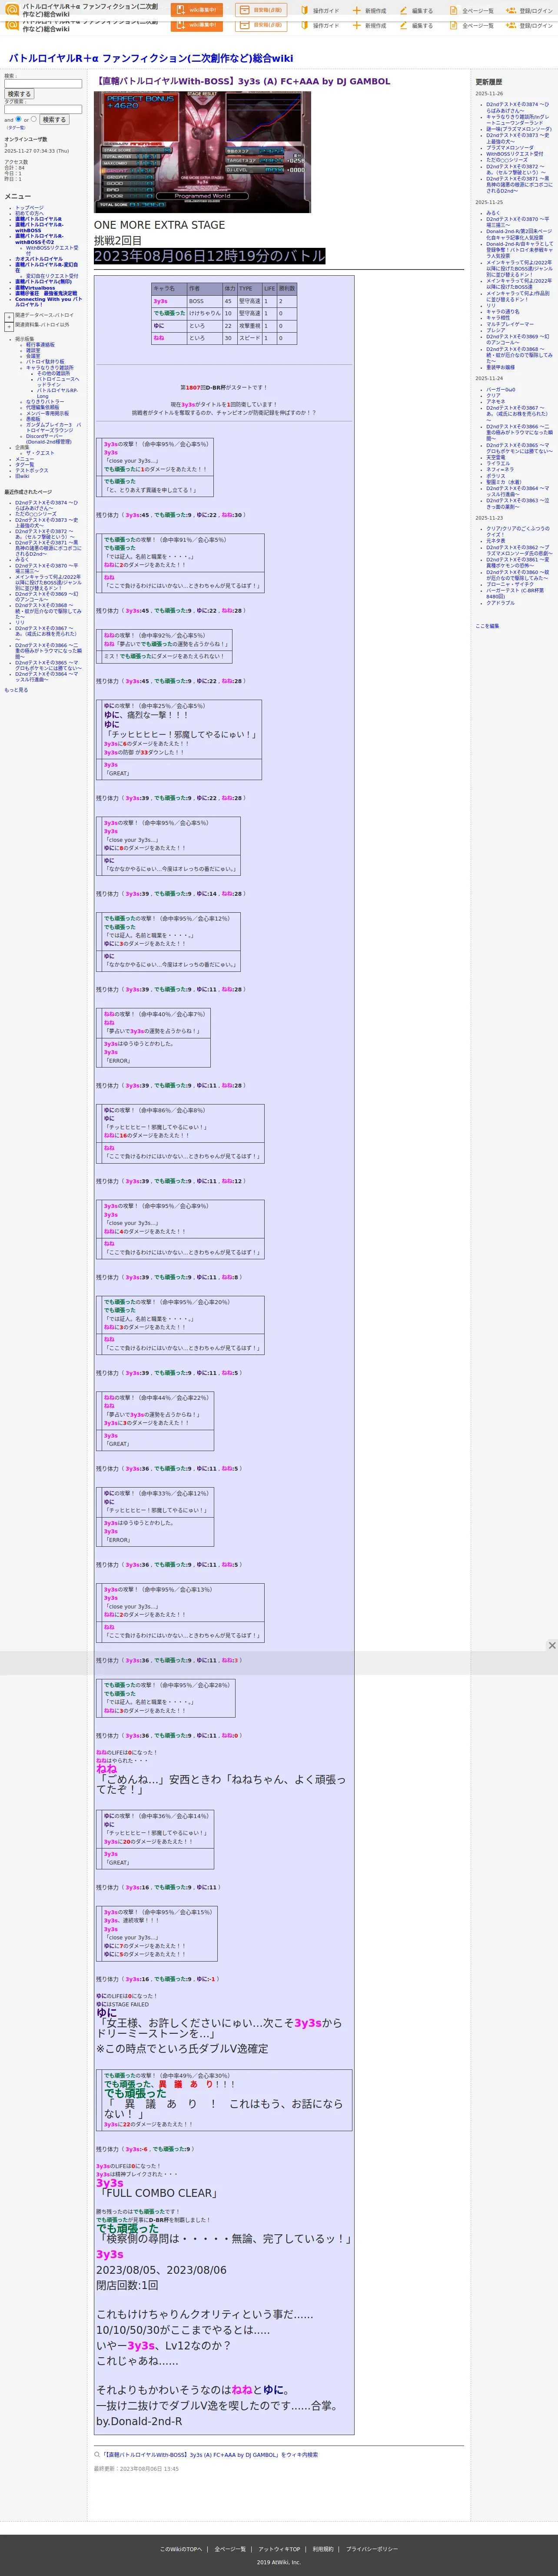Open 謎一味(プラズマメロンソーダ) in 更新履歴

pyautogui.click(x=519, y=129)
